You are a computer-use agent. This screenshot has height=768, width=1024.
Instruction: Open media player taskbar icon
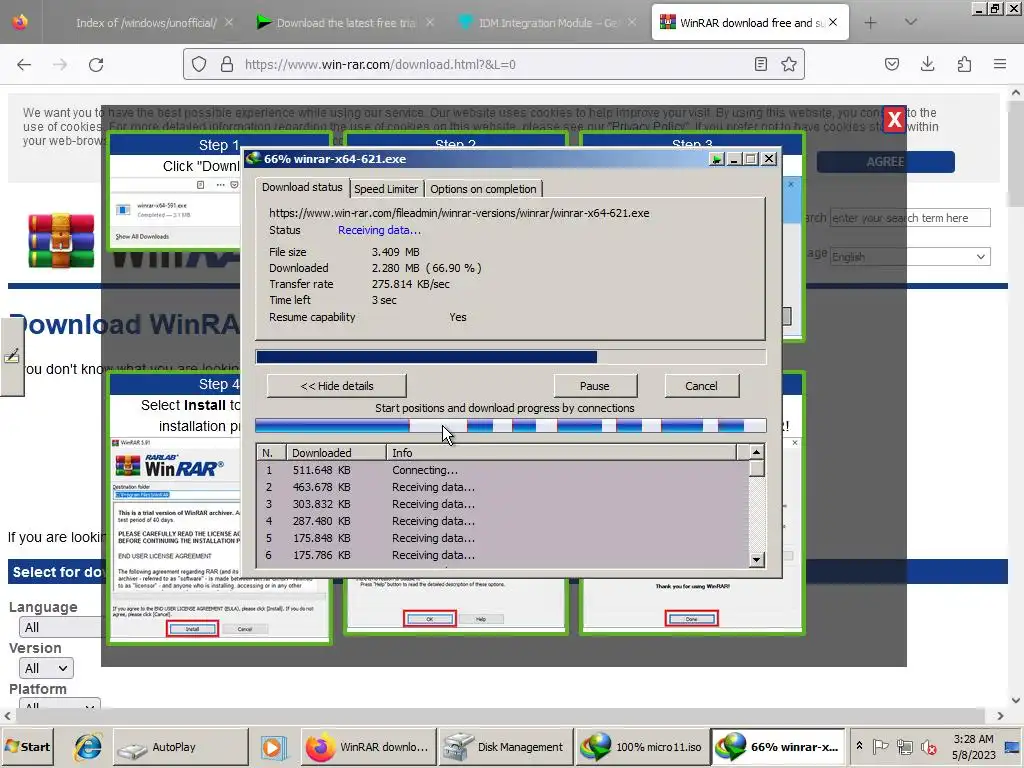tap(274, 747)
